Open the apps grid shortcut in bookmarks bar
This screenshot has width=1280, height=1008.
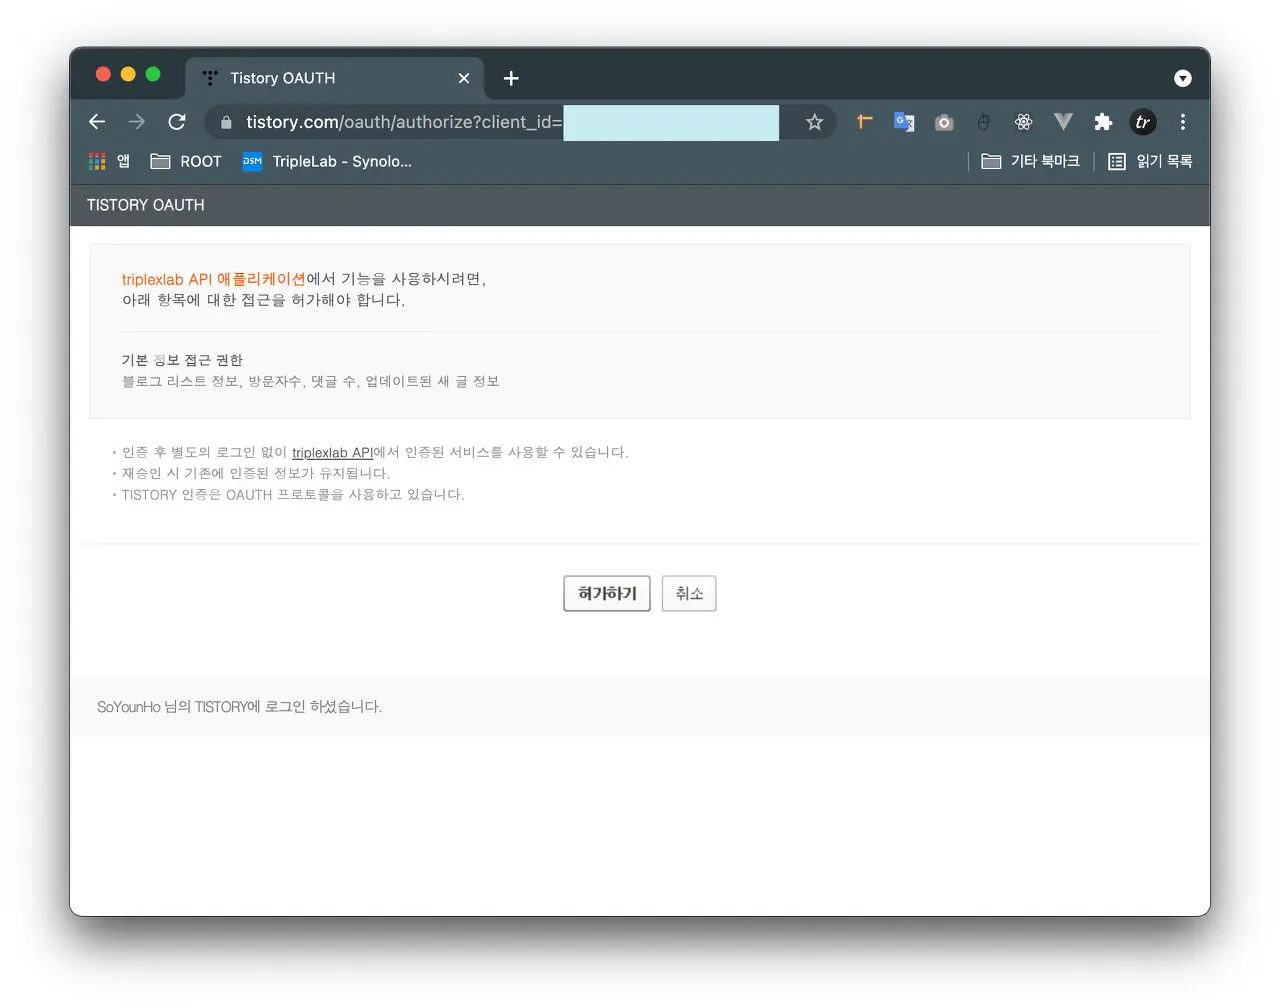109,161
